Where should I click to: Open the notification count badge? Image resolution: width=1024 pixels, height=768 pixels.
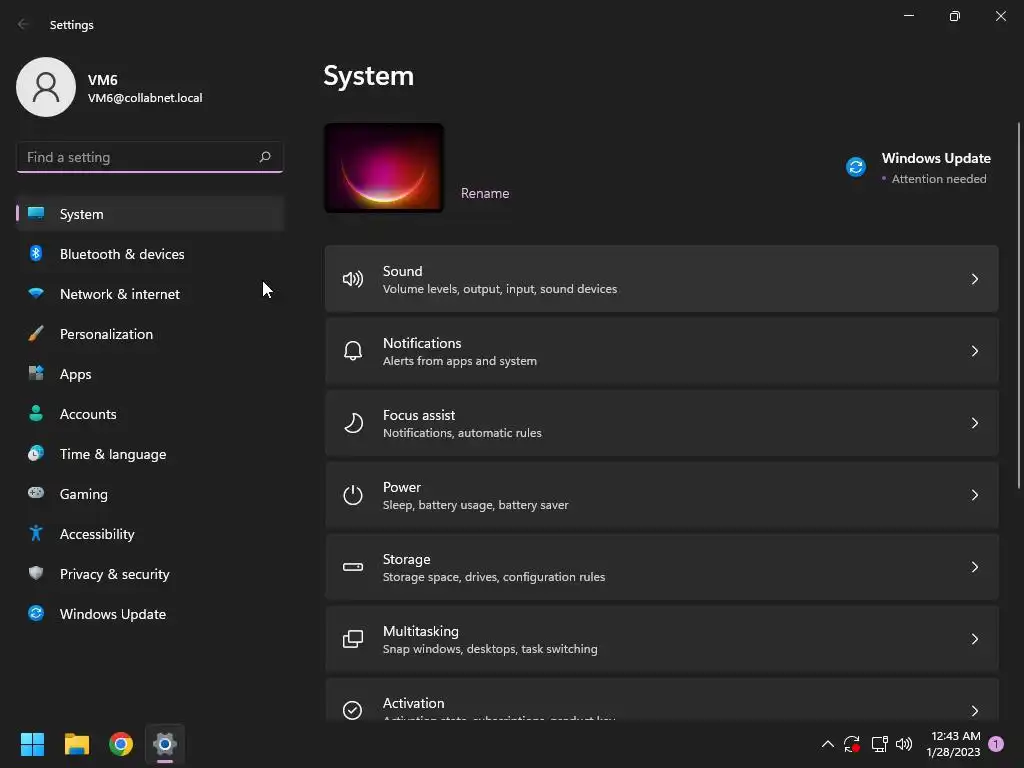[x=996, y=744]
